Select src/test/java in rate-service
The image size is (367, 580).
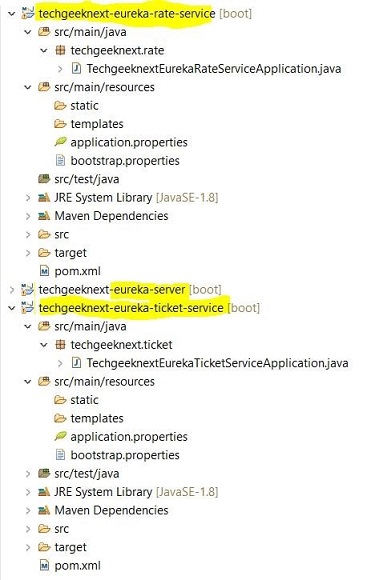click(x=87, y=179)
